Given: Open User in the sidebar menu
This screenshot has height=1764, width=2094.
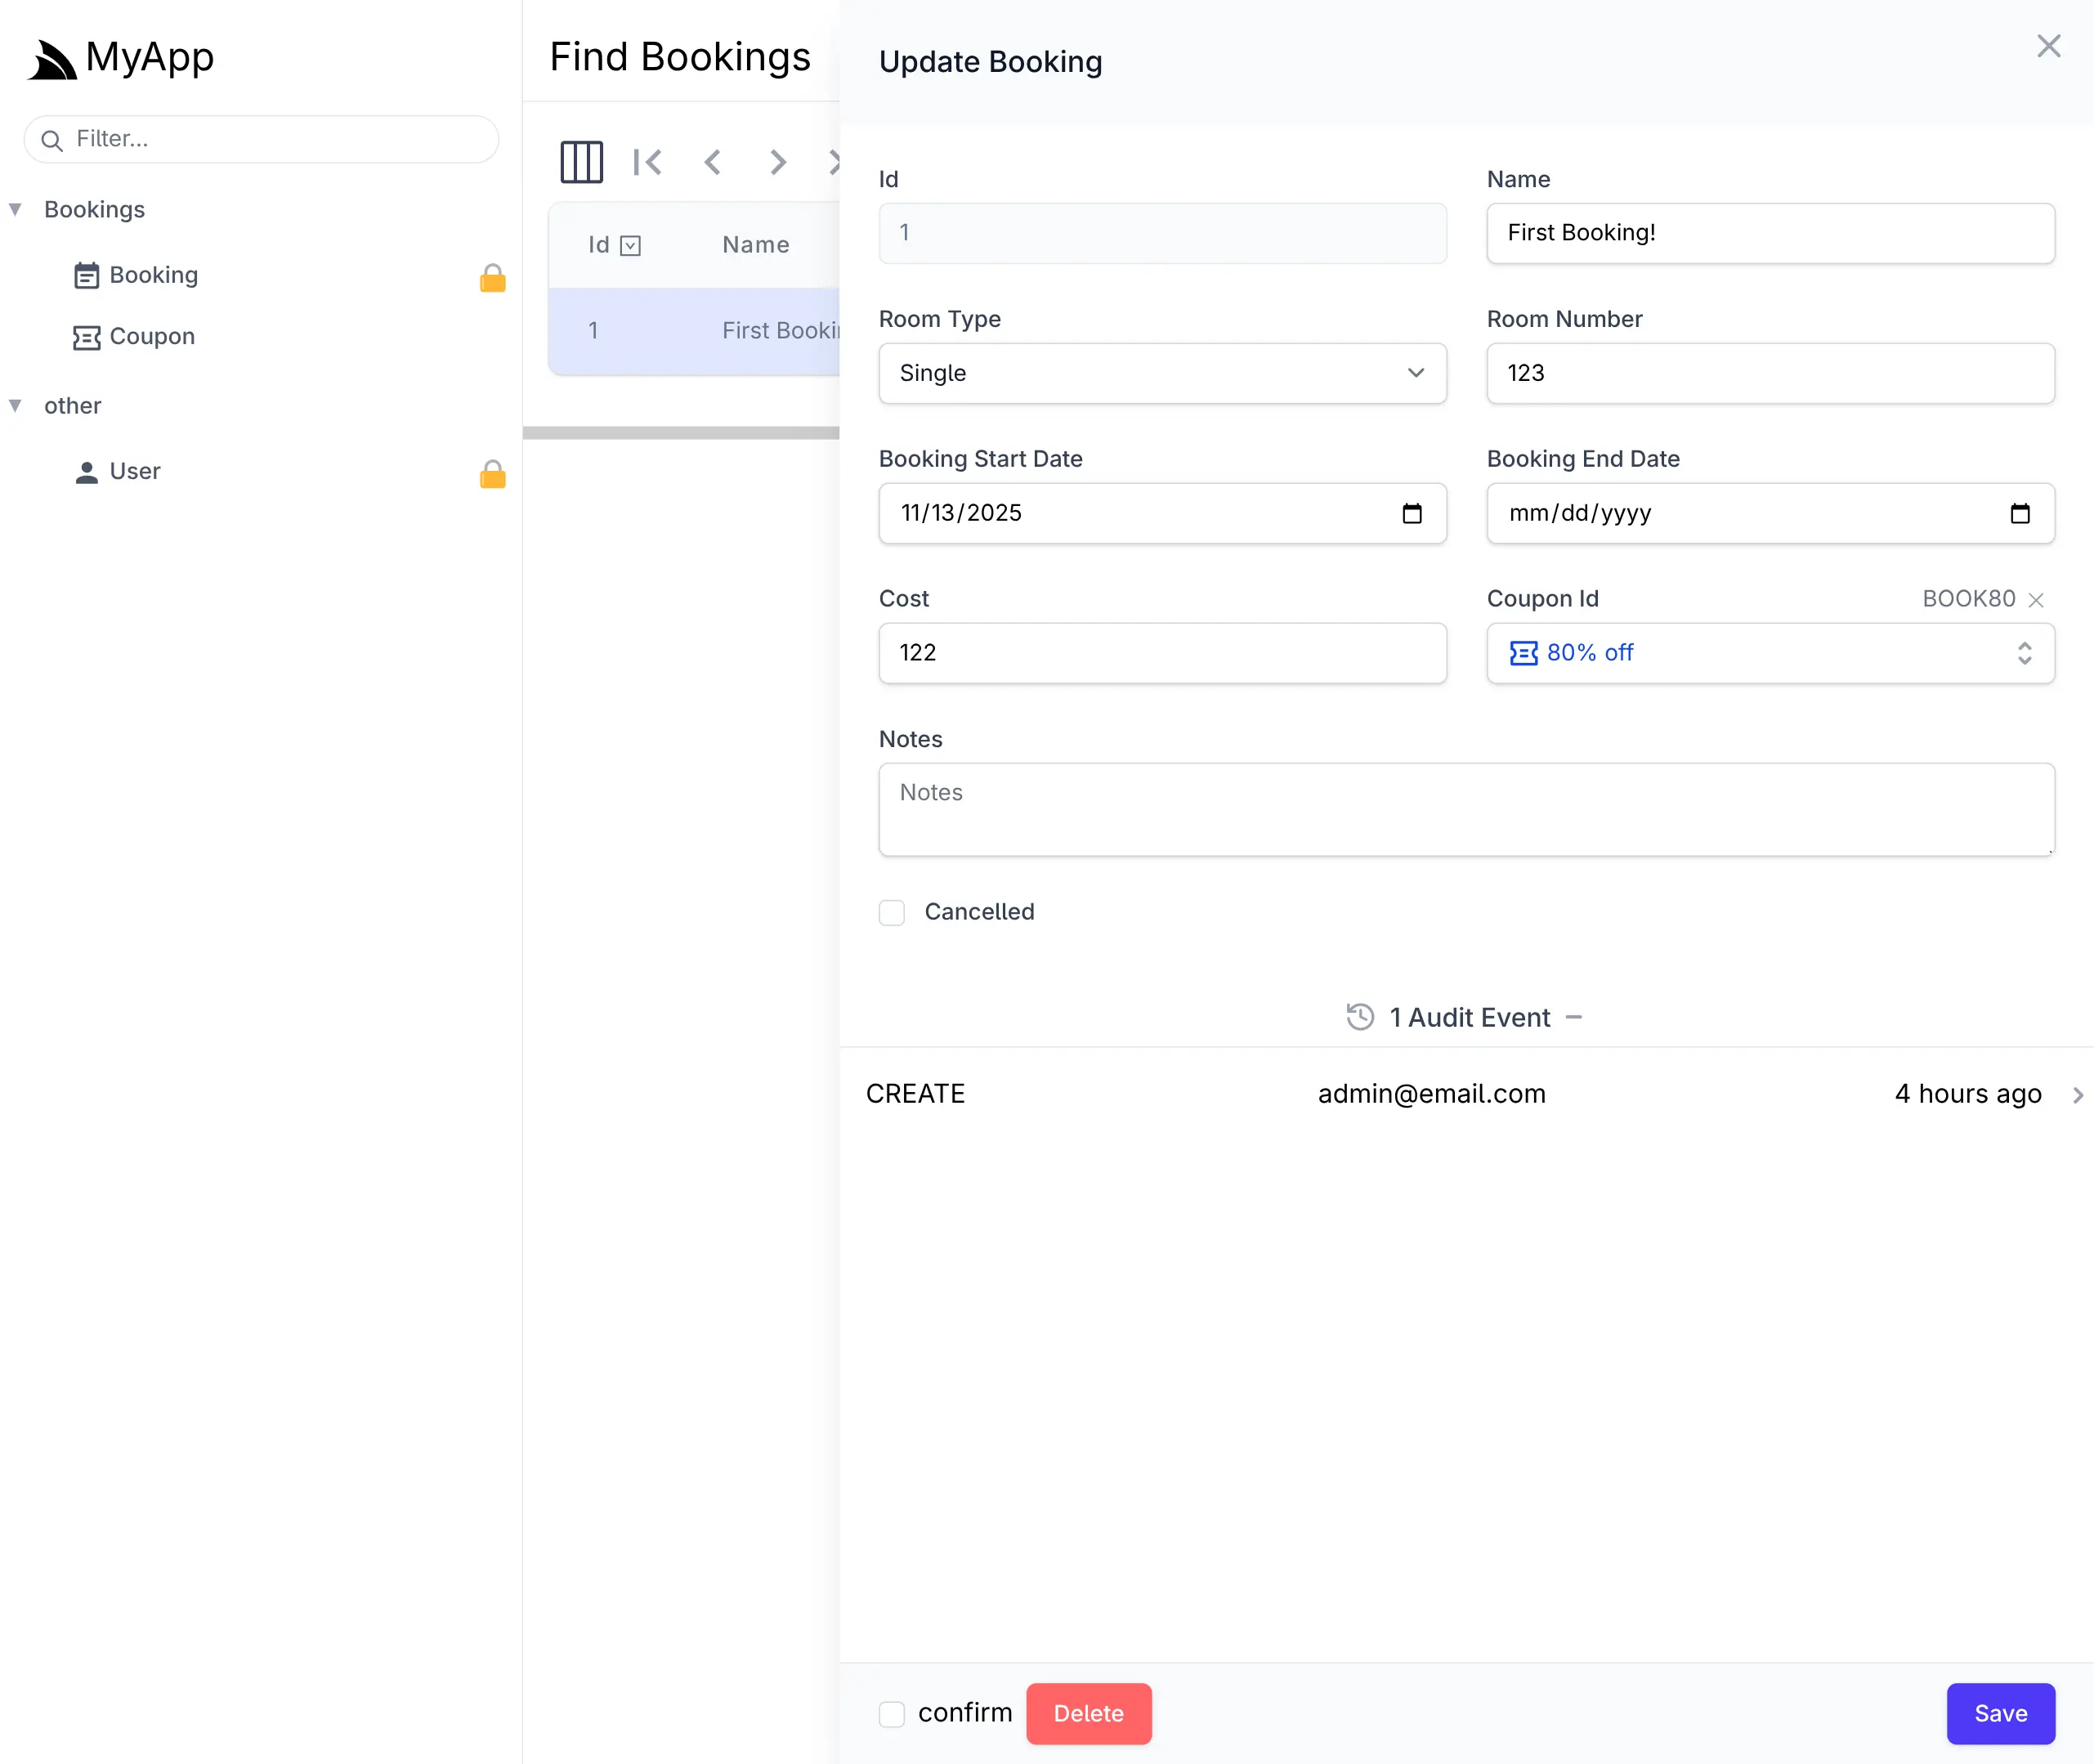Looking at the screenshot, I should click(x=135, y=472).
